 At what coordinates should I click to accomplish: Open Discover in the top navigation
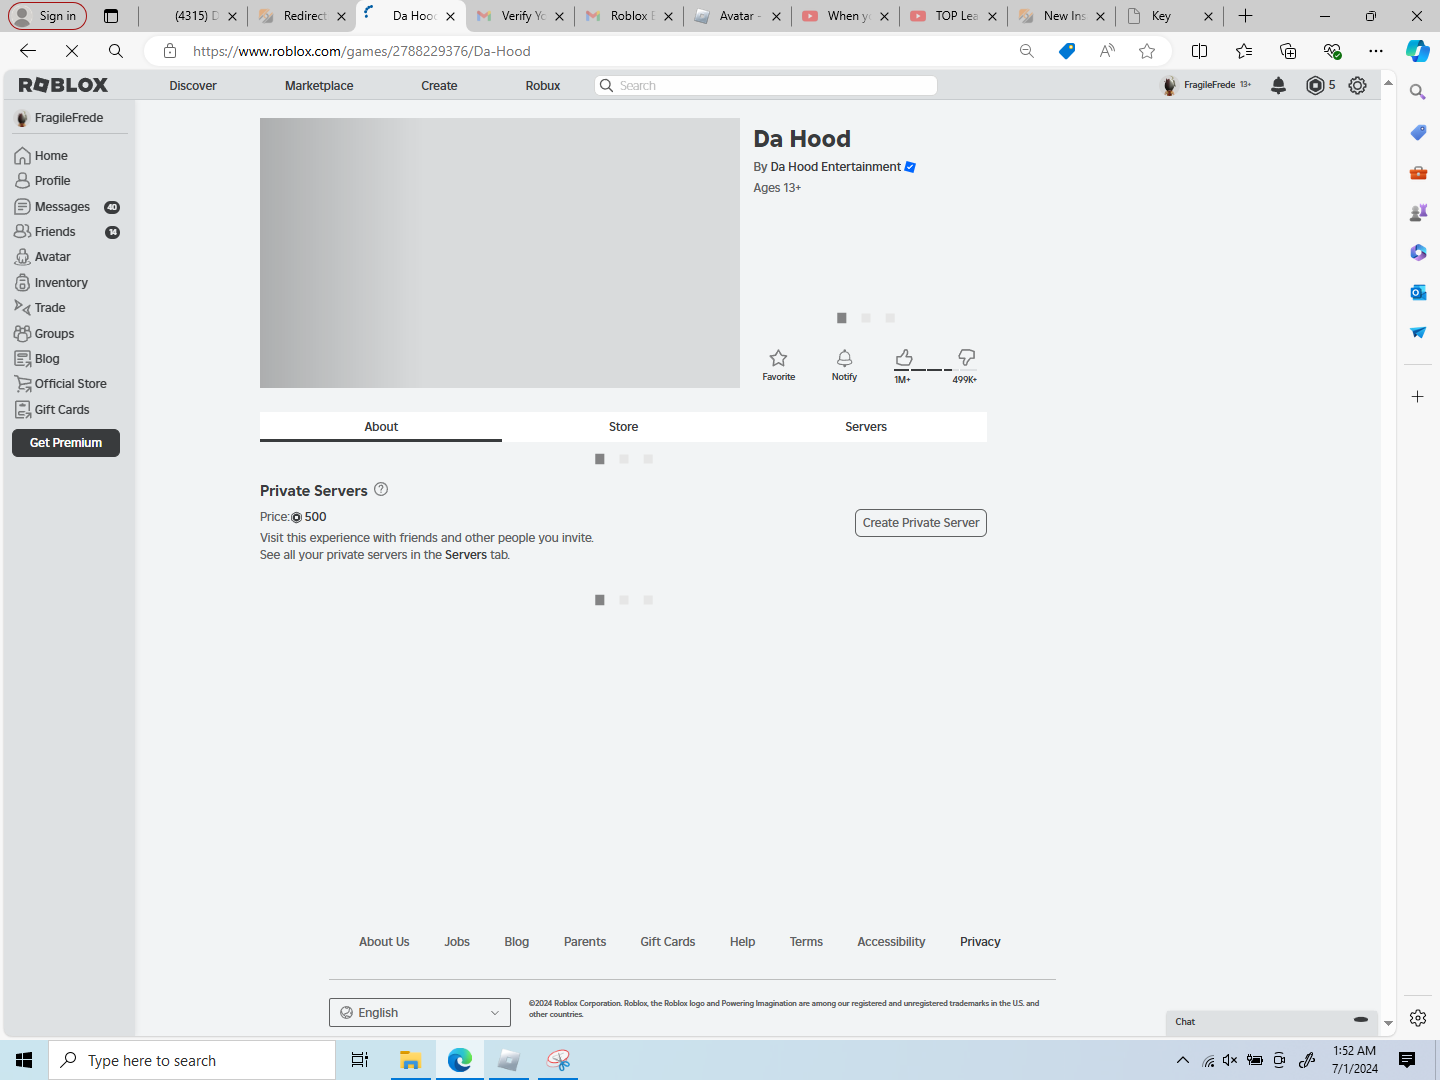(193, 86)
